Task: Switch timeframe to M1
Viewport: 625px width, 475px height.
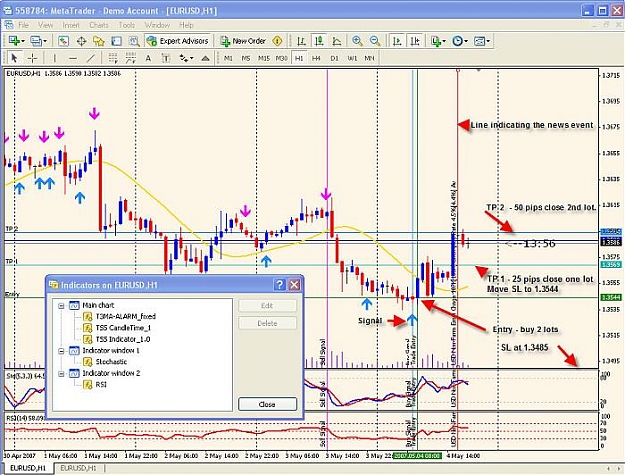Action: coord(228,58)
